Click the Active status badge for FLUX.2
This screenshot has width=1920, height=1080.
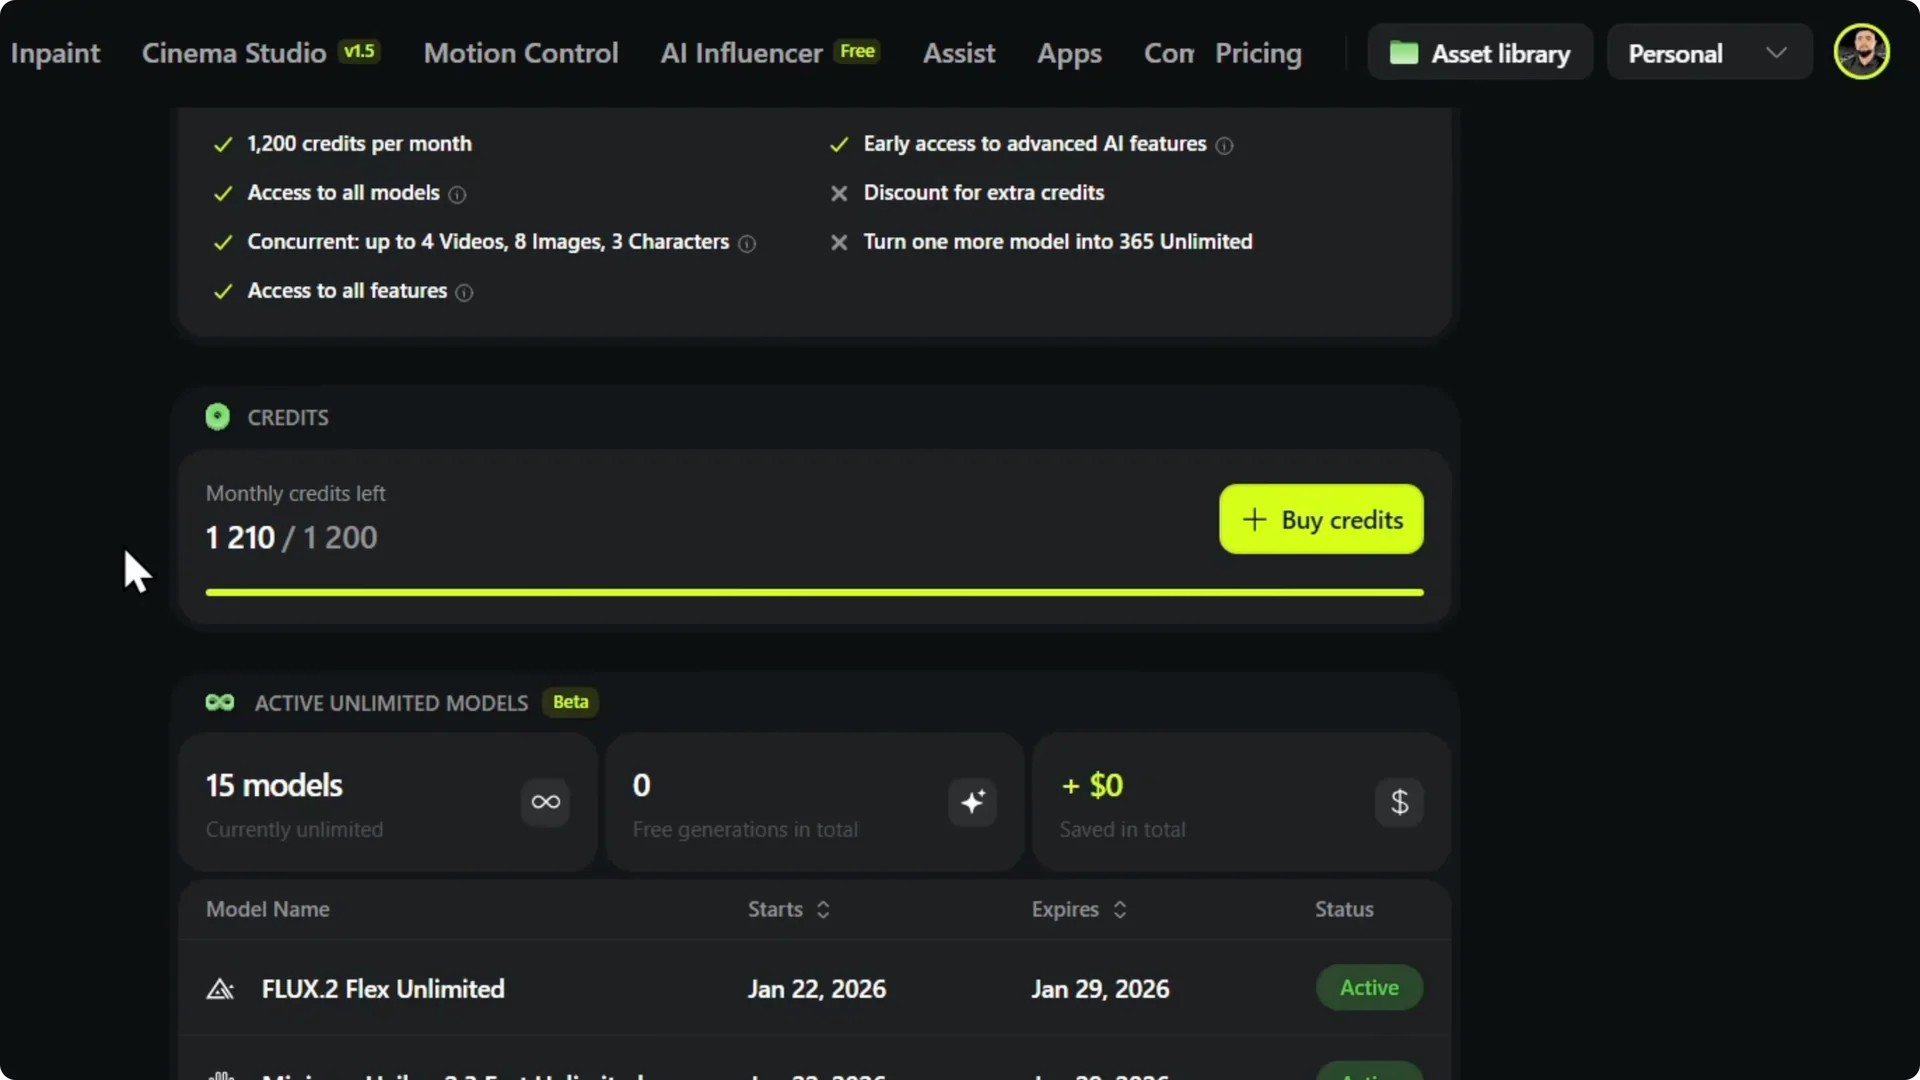coord(1368,987)
